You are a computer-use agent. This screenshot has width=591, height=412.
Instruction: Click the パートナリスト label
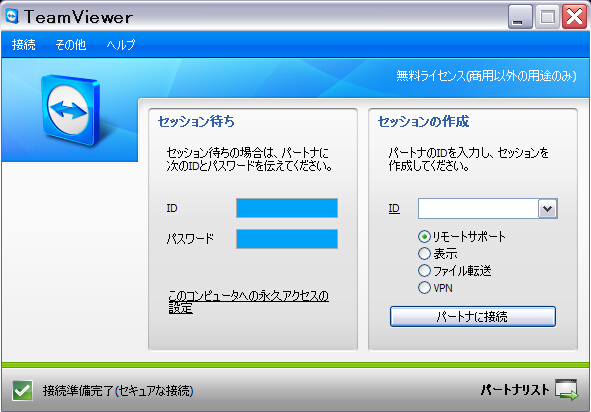tap(514, 390)
